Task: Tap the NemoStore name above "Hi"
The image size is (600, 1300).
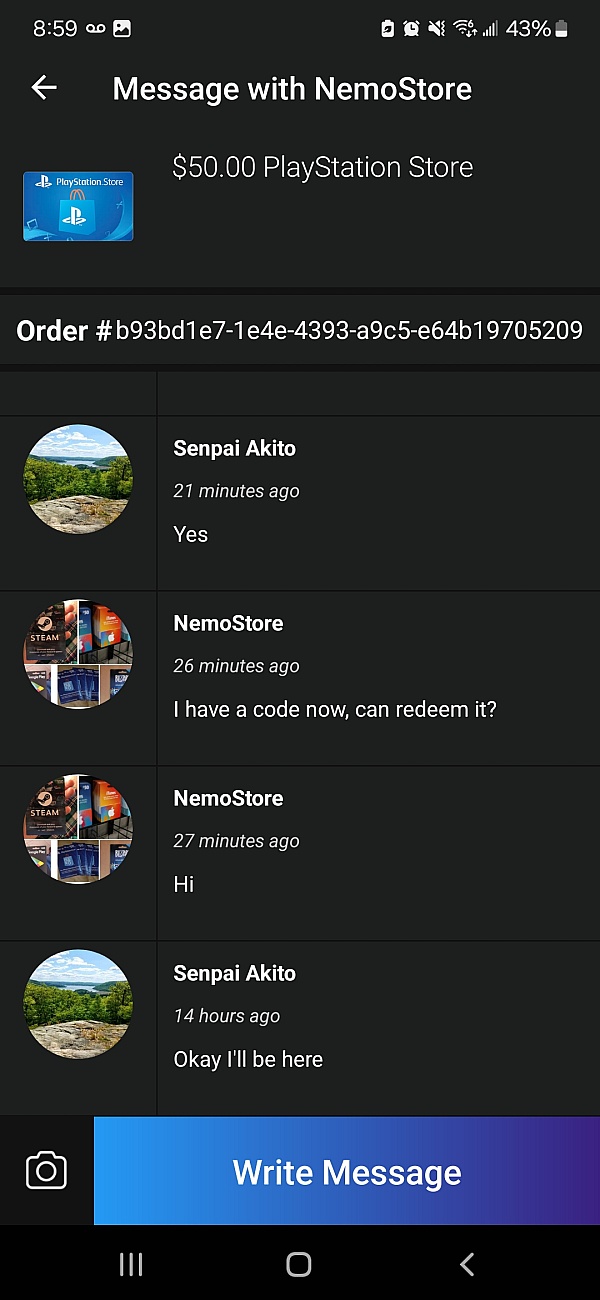Action: (228, 798)
